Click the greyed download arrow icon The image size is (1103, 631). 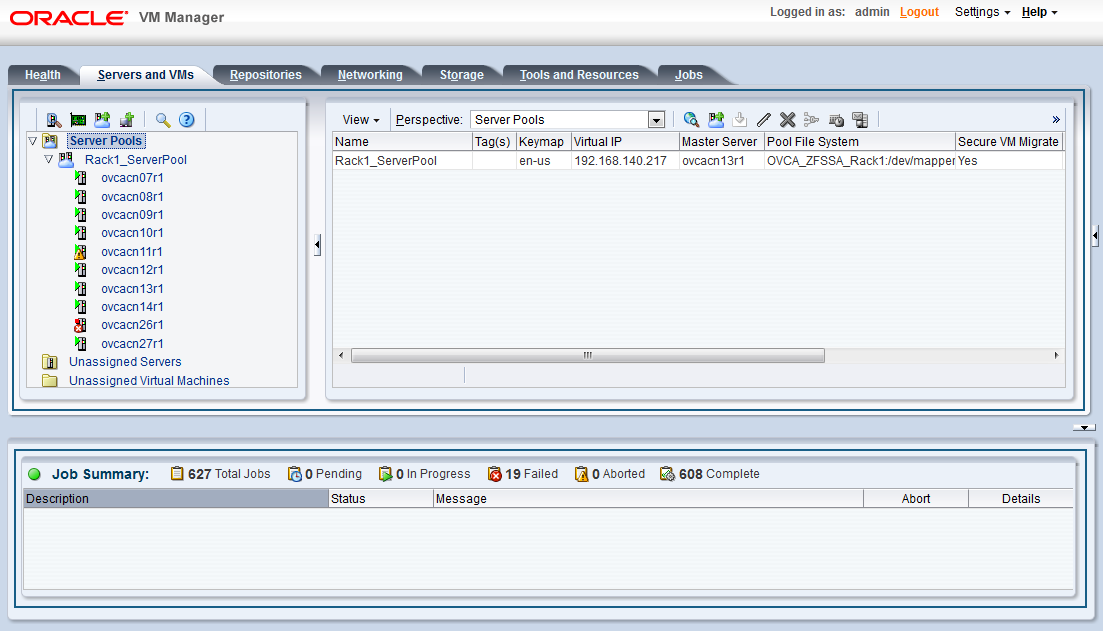pos(739,120)
